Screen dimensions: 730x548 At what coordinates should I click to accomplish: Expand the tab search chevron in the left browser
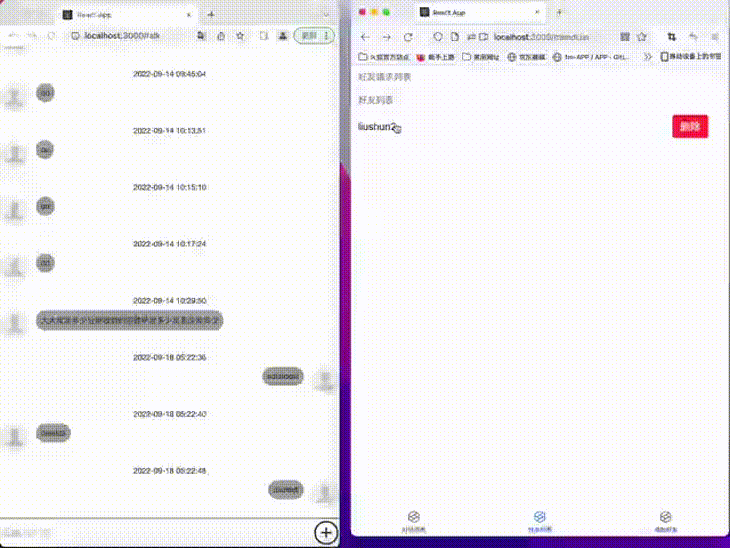326,15
